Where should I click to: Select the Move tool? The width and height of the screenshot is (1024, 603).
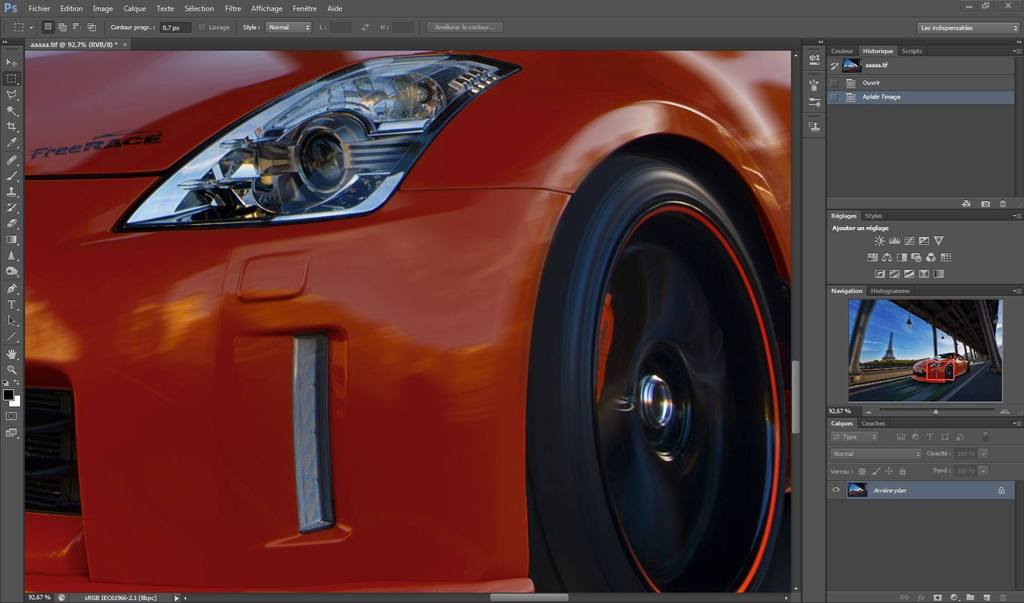click(12, 62)
